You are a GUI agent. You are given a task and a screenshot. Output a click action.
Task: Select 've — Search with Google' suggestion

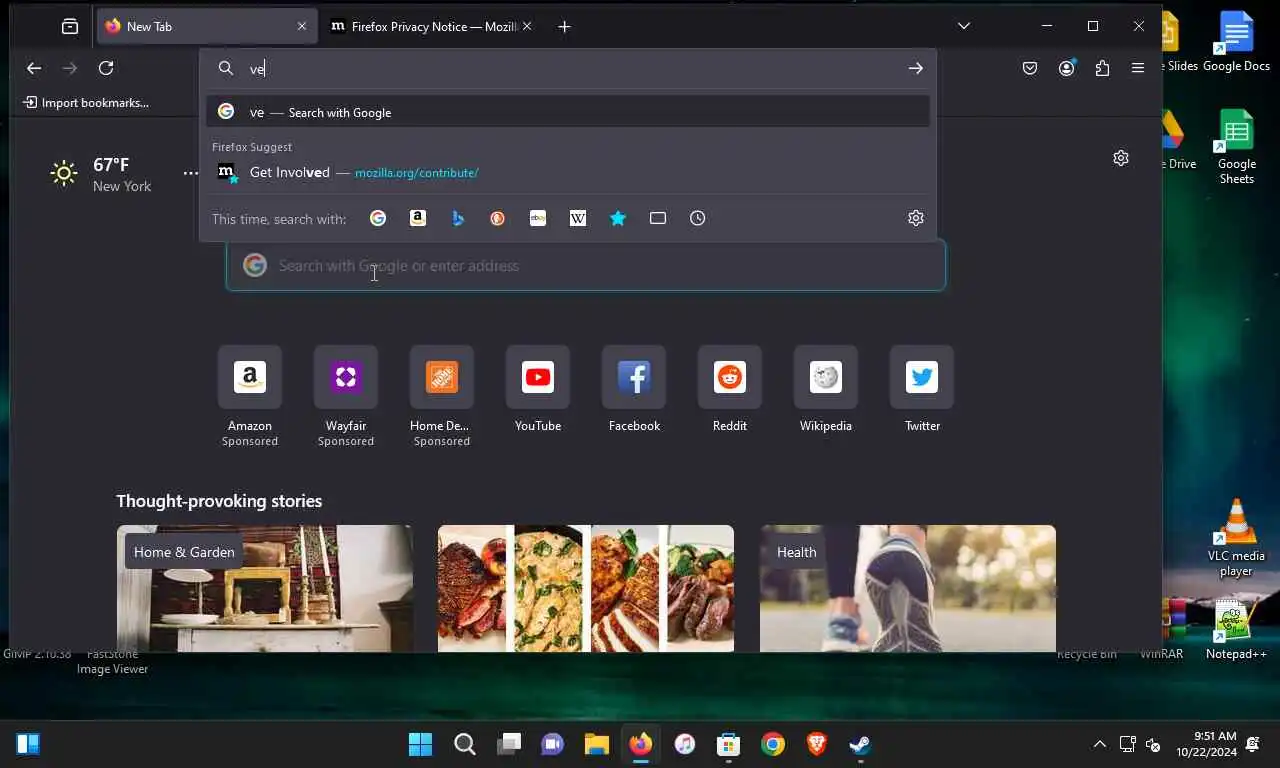(568, 112)
